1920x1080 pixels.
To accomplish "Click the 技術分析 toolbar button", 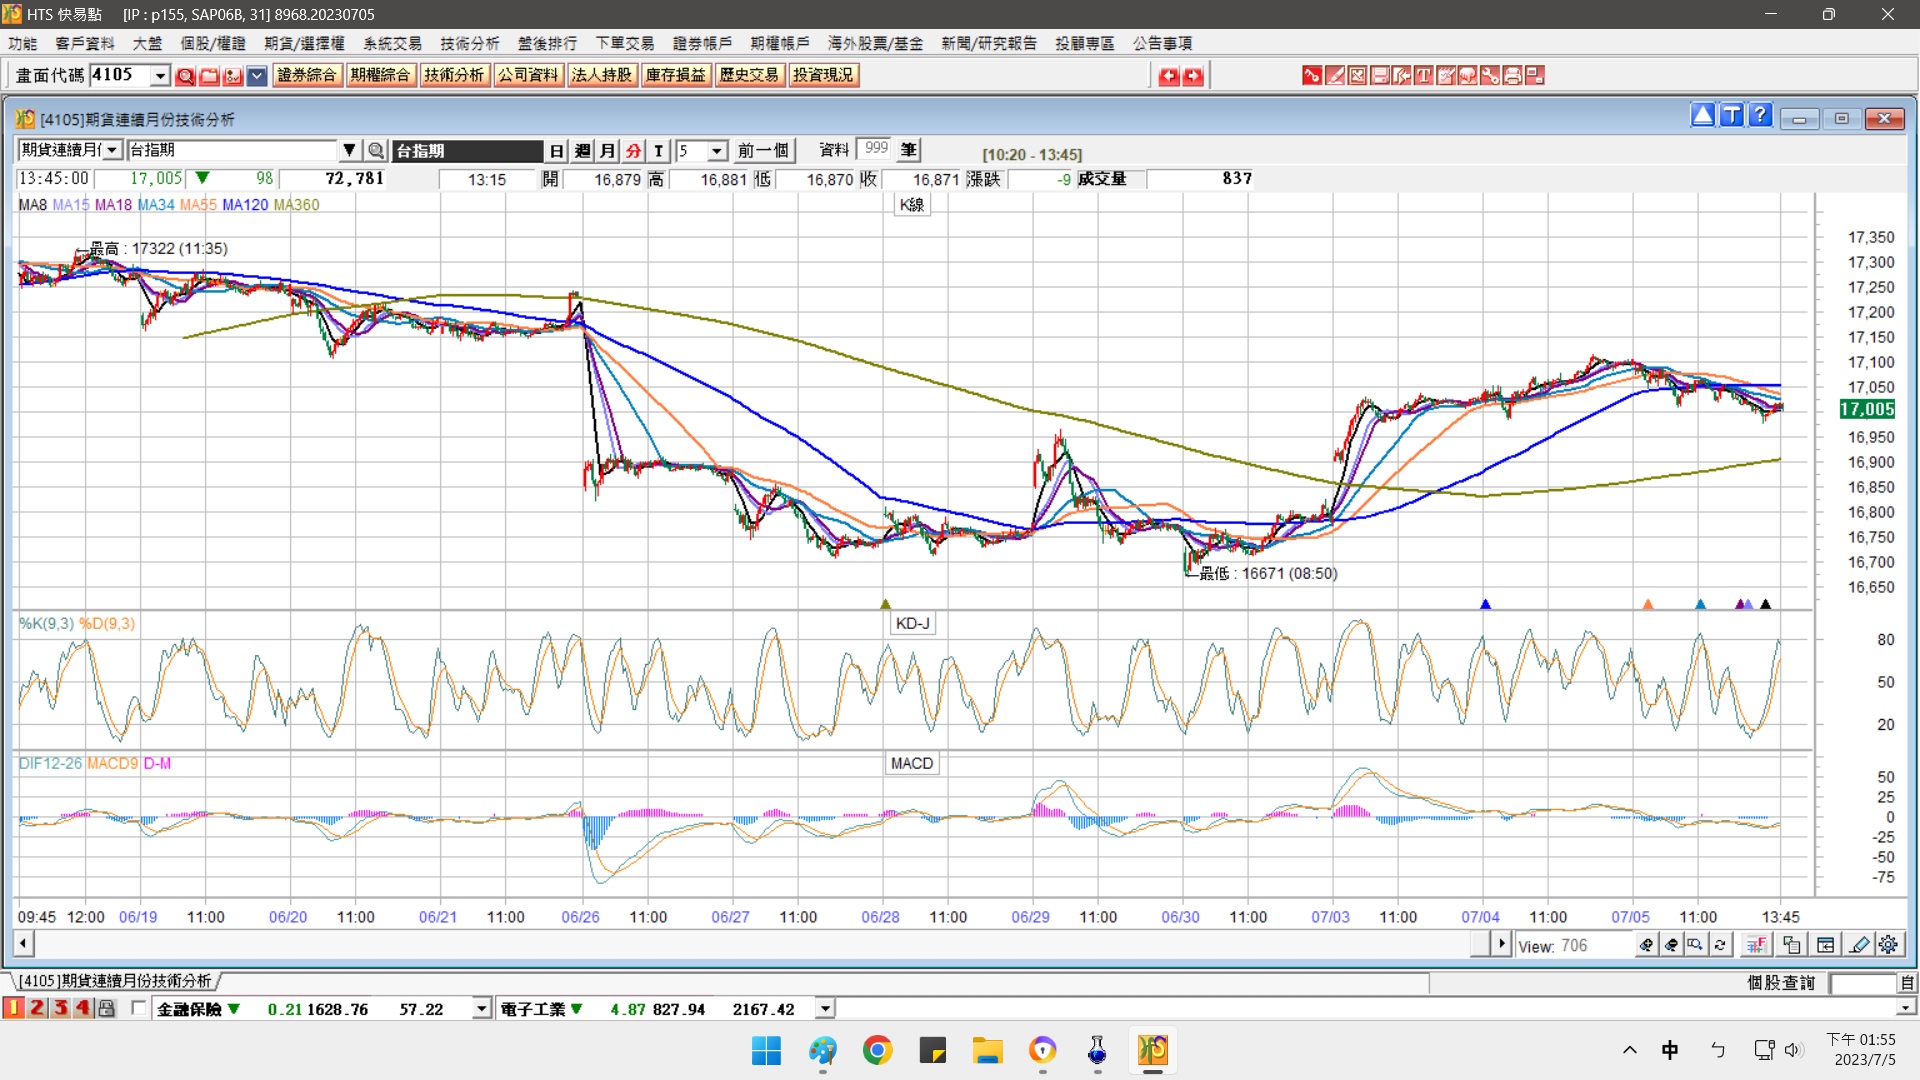I will 454,76.
